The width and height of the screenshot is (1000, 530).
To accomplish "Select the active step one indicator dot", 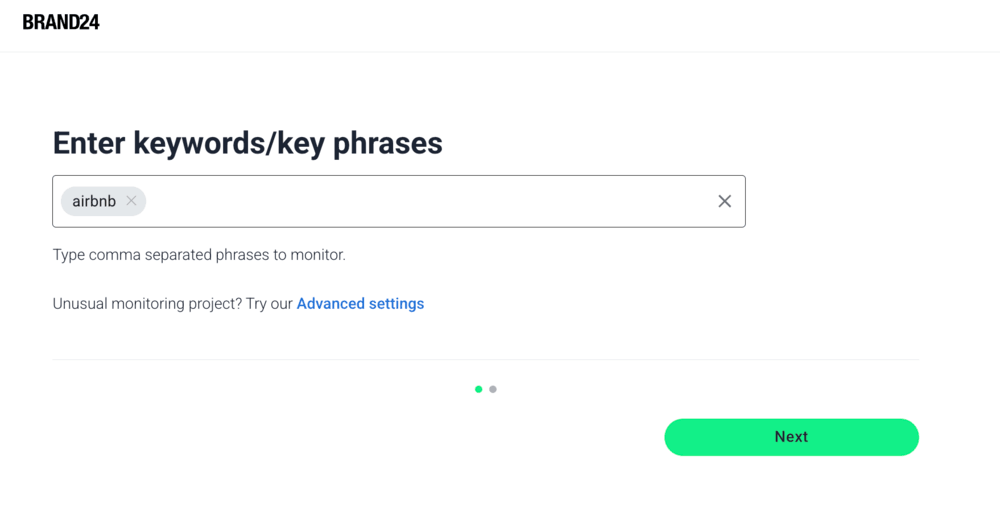I will [x=479, y=389].
